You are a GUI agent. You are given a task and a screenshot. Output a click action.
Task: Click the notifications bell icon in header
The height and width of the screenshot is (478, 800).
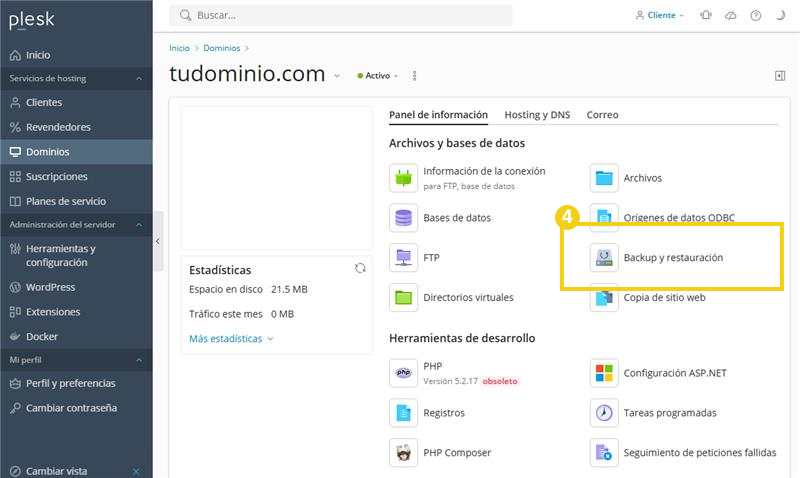tap(706, 15)
